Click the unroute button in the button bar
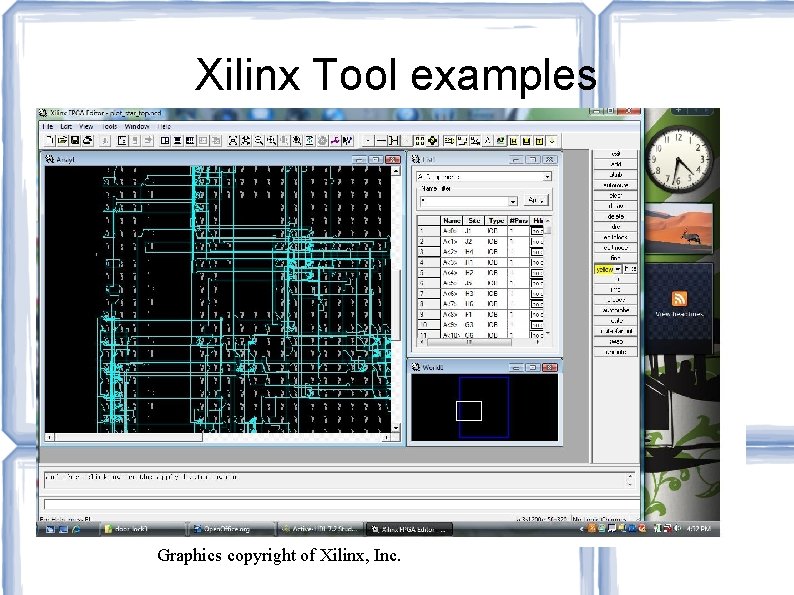The height and width of the screenshot is (595, 794). tap(615, 351)
